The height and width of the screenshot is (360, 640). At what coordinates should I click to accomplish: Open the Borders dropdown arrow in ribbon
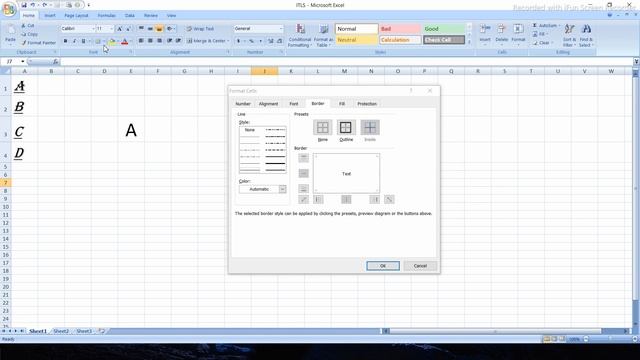click(x=103, y=41)
